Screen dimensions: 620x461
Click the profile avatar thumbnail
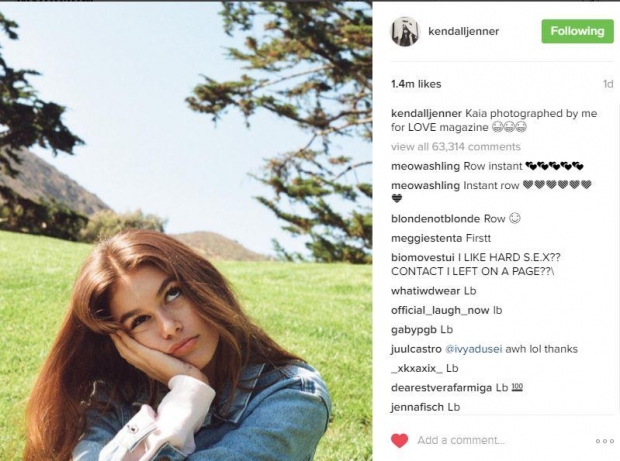tap(403, 31)
